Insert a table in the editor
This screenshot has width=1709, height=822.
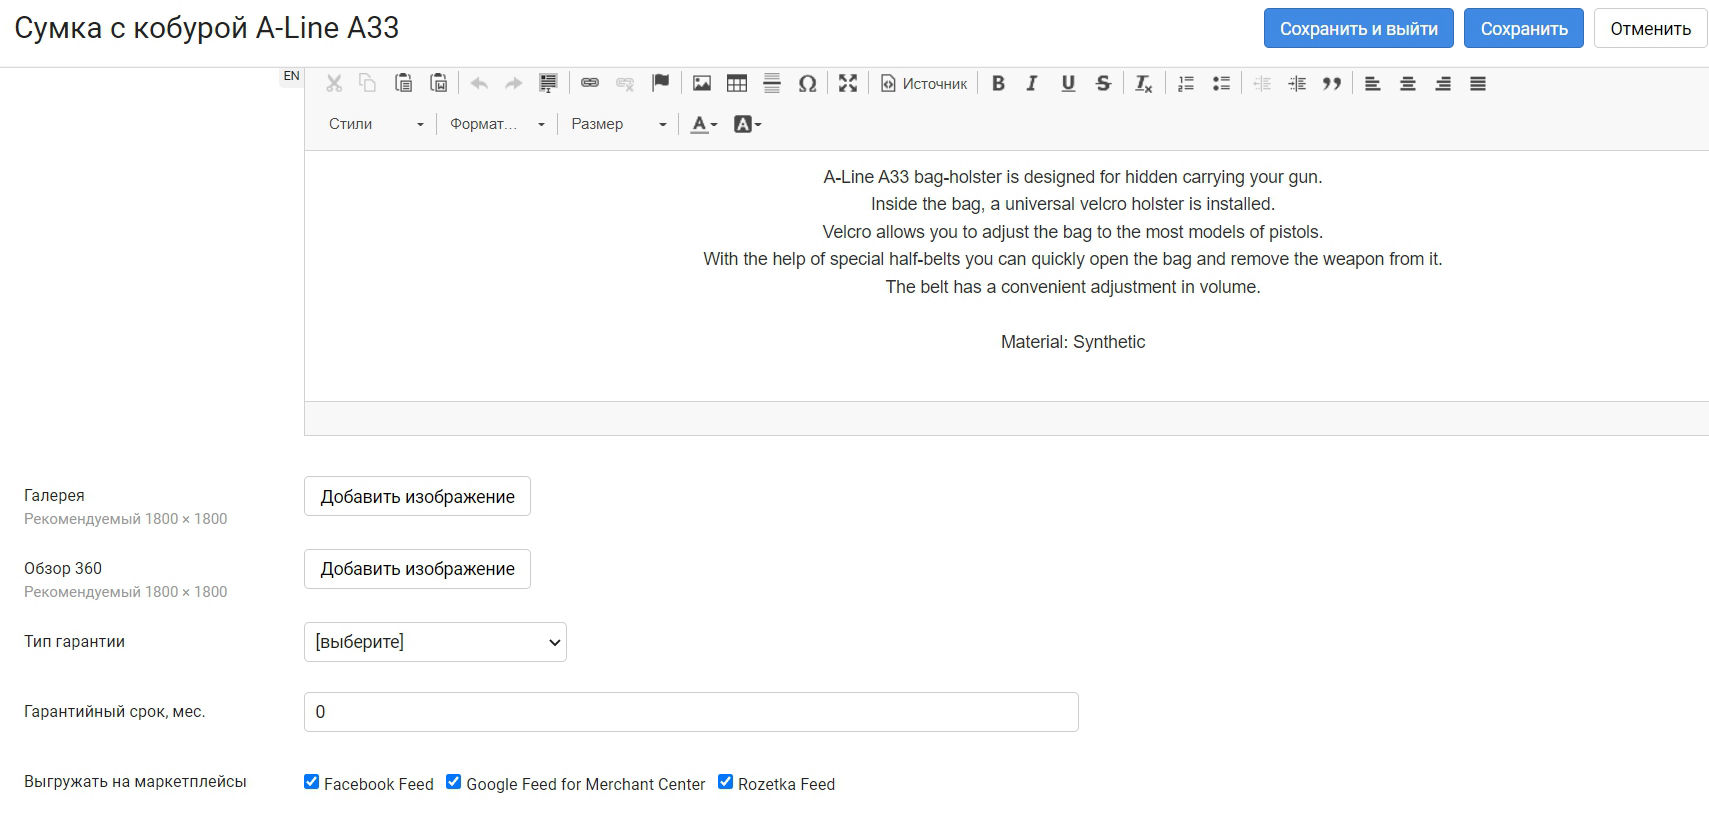pyautogui.click(x=737, y=84)
